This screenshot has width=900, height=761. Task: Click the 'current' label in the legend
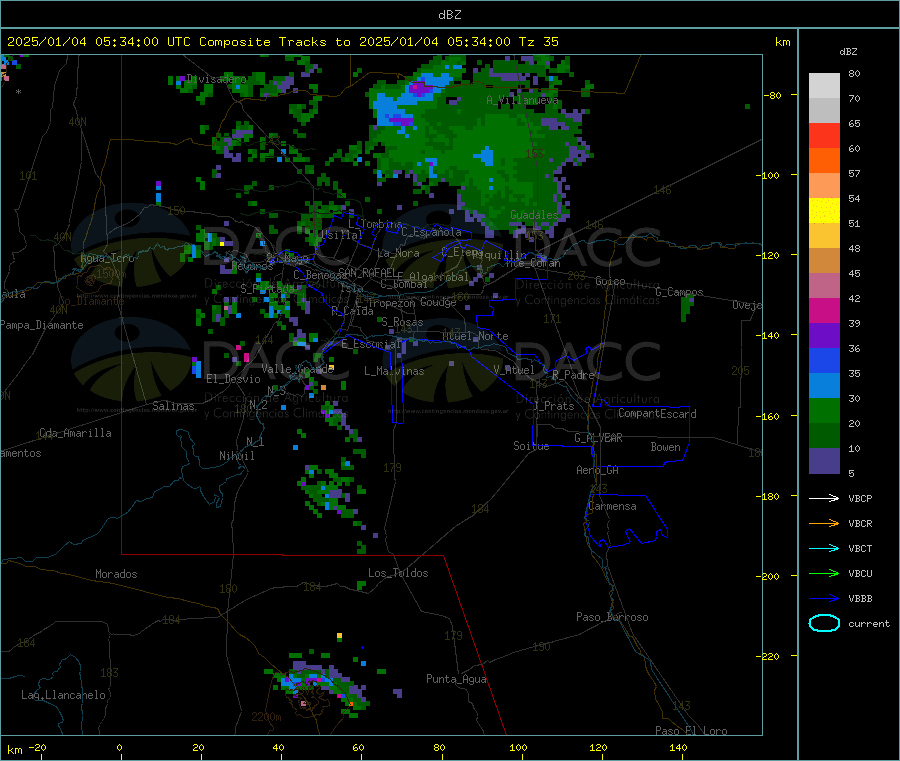(869, 623)
